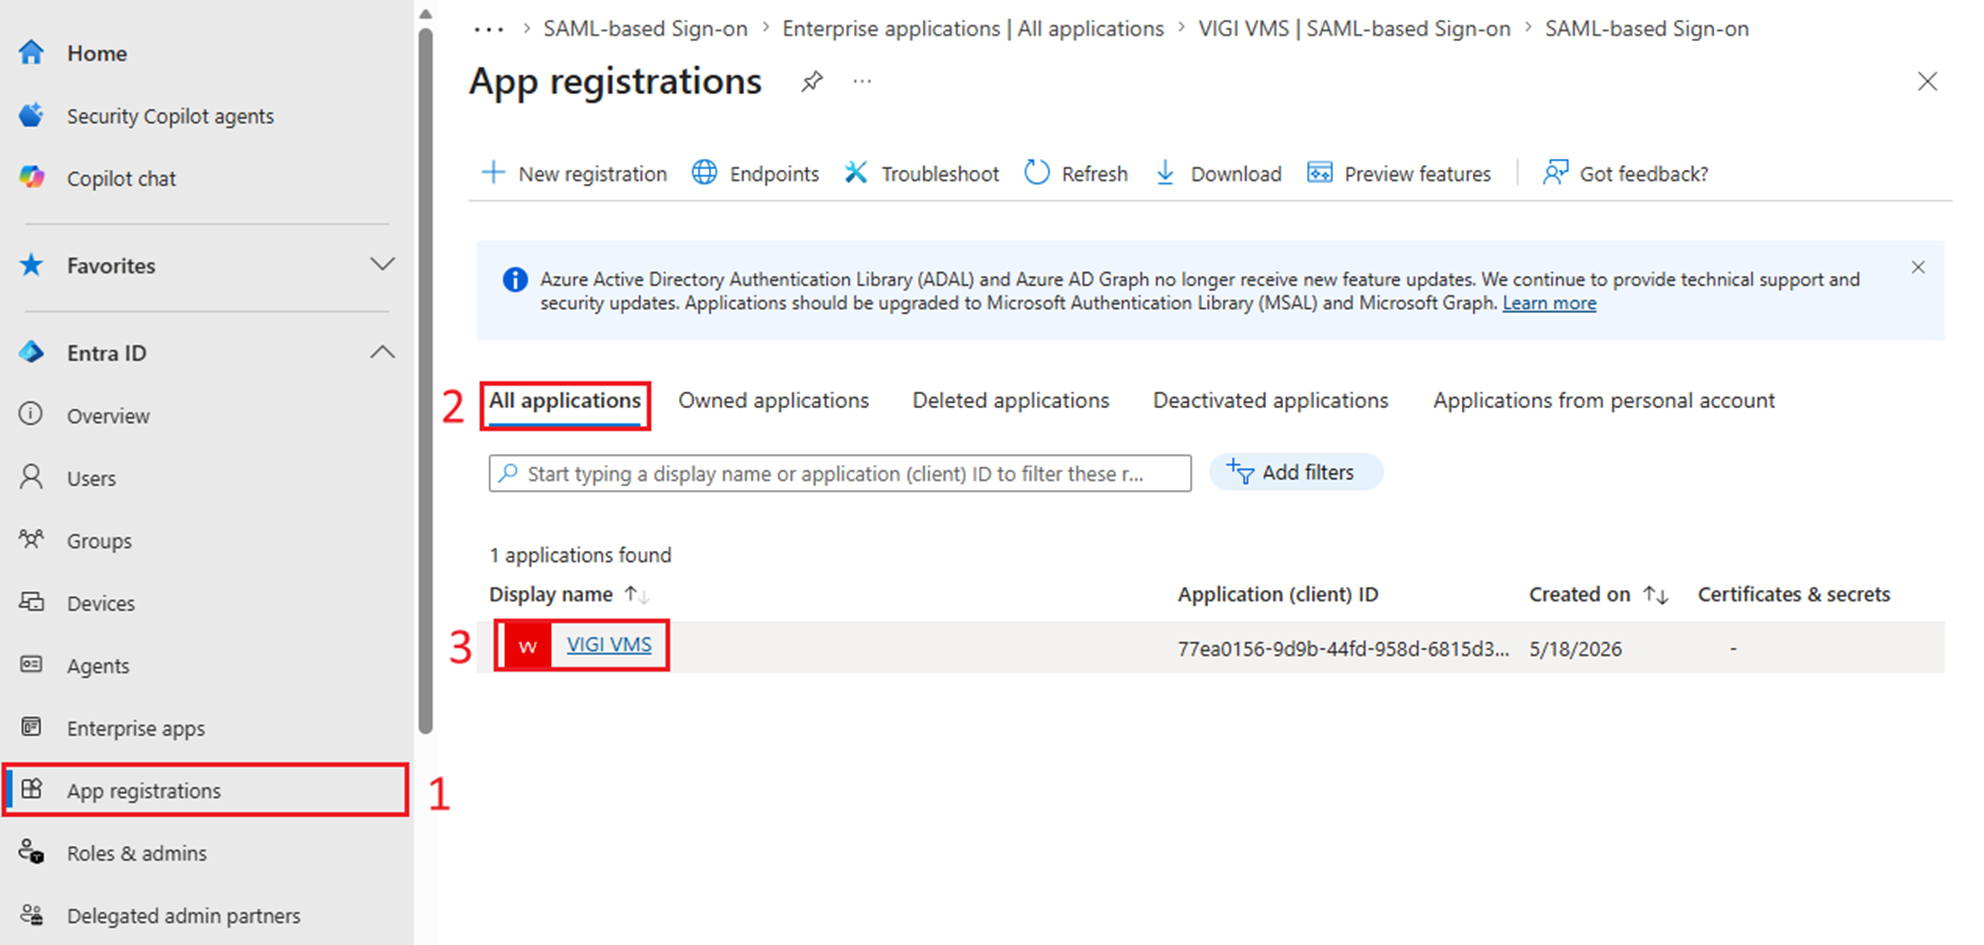Open last SAML-based Sign-on breadcrumb
The height and width of the screenshot is (945, 1984).
pyautogui.click(x=1647, y=29)
